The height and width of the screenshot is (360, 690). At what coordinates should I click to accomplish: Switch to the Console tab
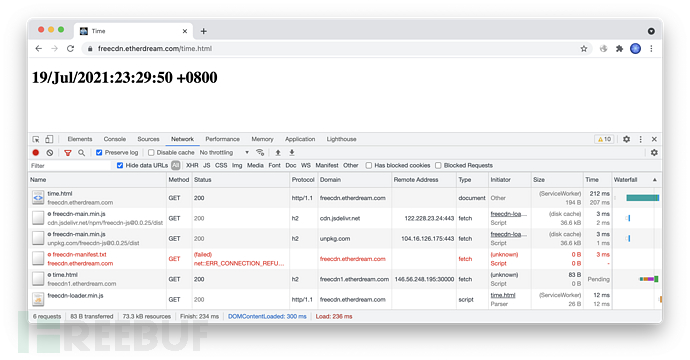coord(114,139)
